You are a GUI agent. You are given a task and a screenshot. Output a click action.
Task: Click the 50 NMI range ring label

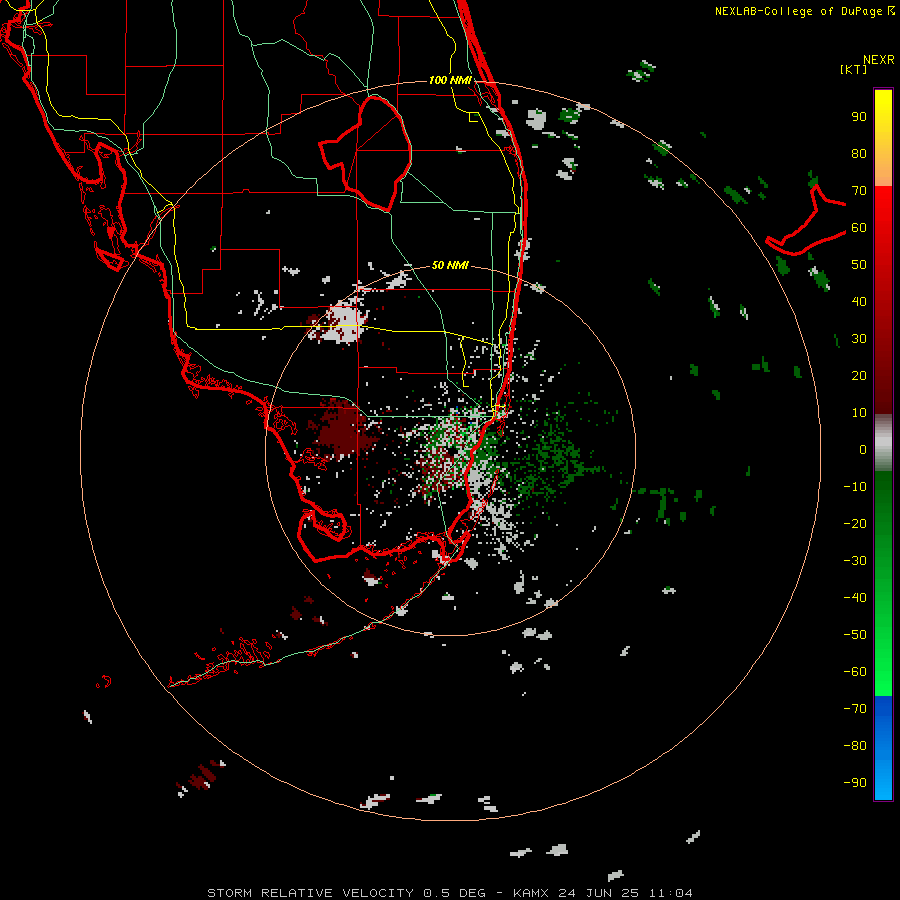coord(450,265)
